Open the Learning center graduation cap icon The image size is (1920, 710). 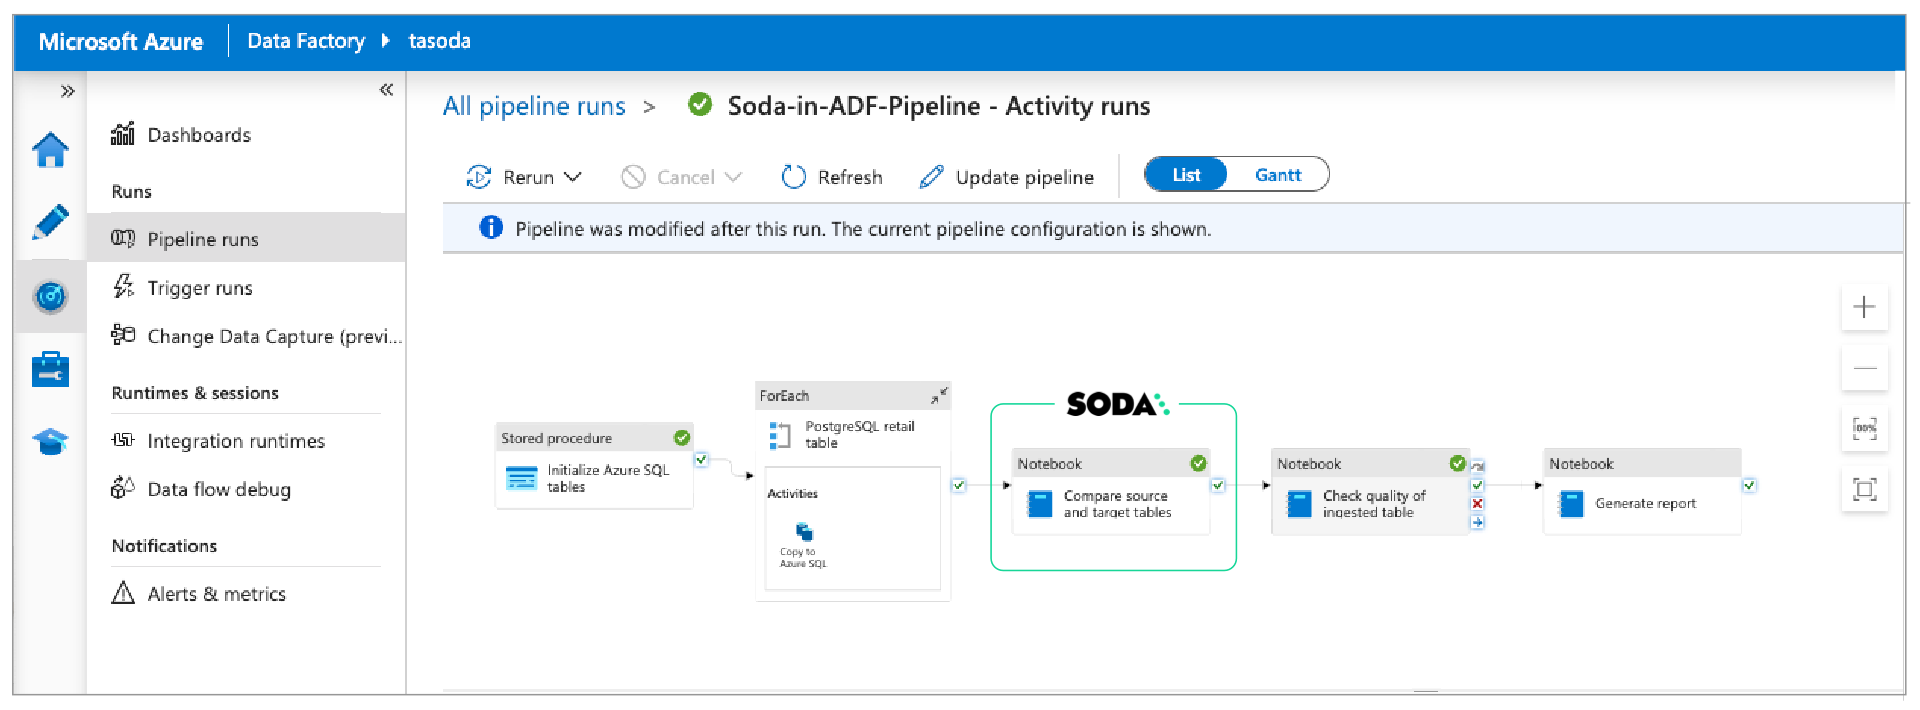(50, 441)
